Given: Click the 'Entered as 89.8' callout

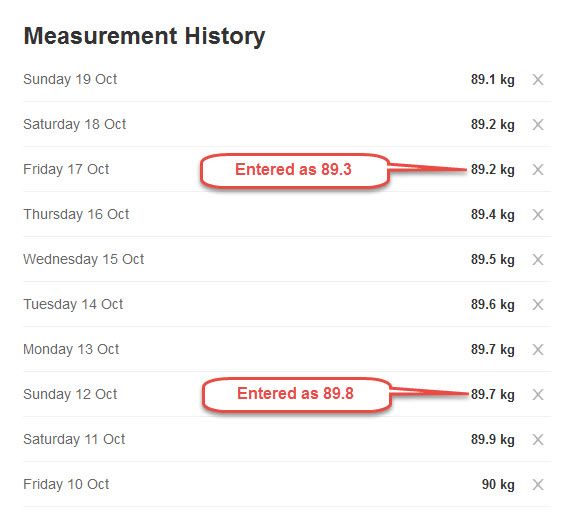Looking at the screenshot, I should coord(296,394).
